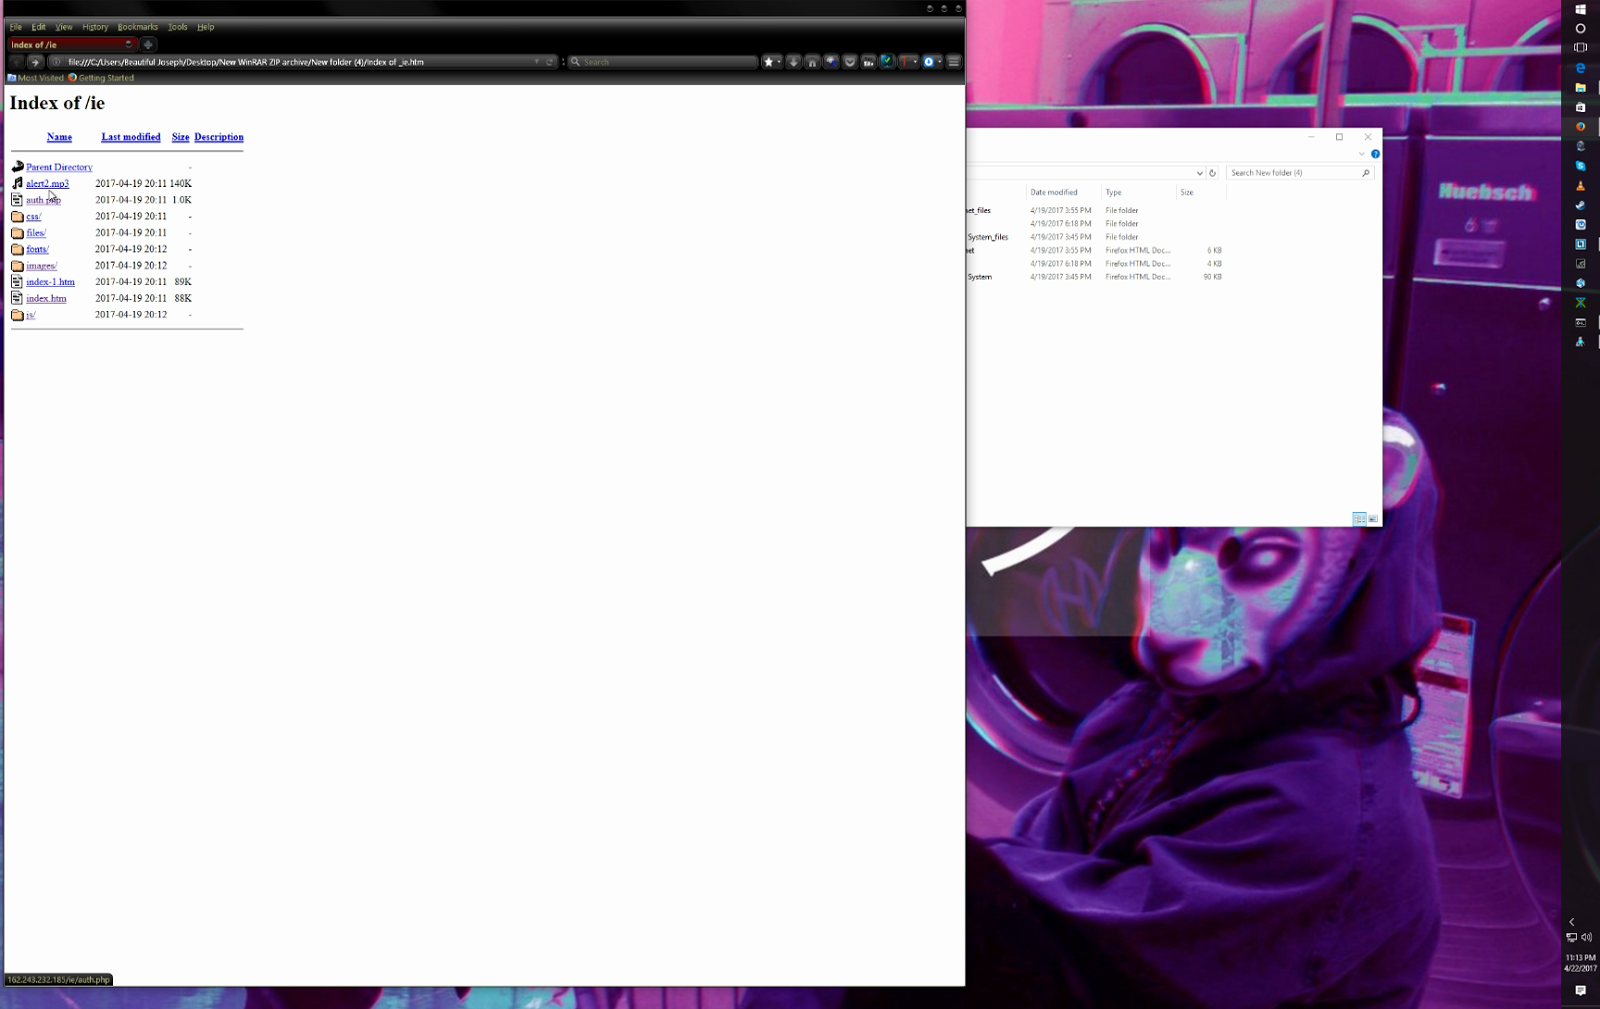
Task: Open the index.htm link
Action: click(46, 298)
